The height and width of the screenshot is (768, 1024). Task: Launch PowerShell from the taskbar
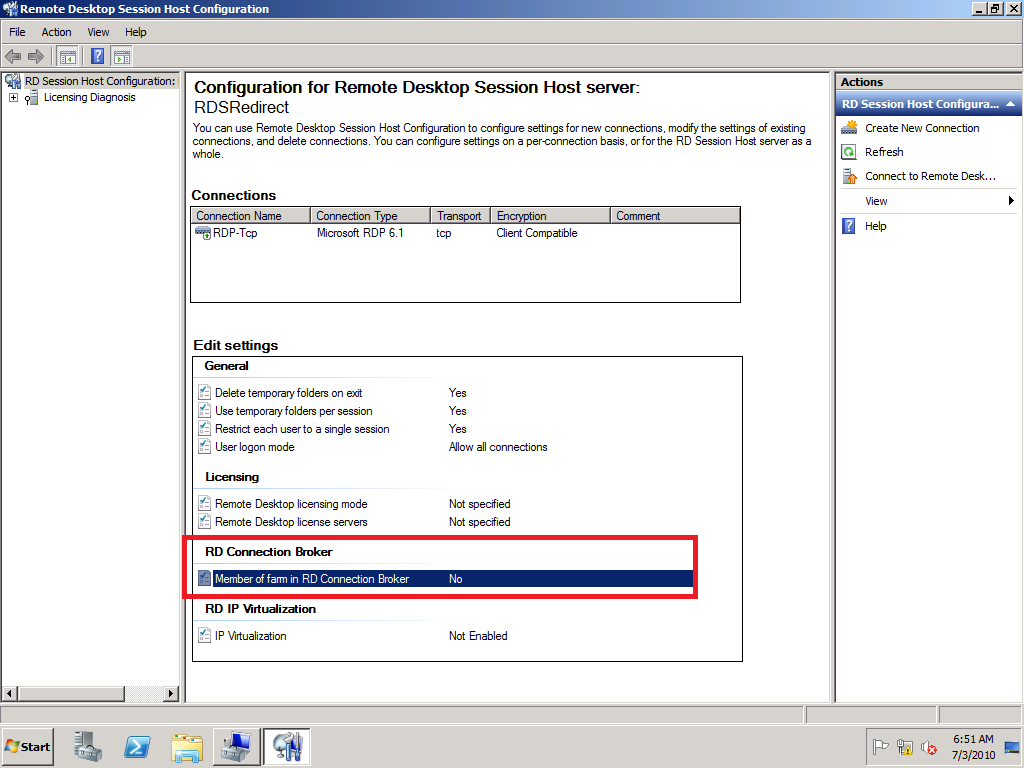137,746
